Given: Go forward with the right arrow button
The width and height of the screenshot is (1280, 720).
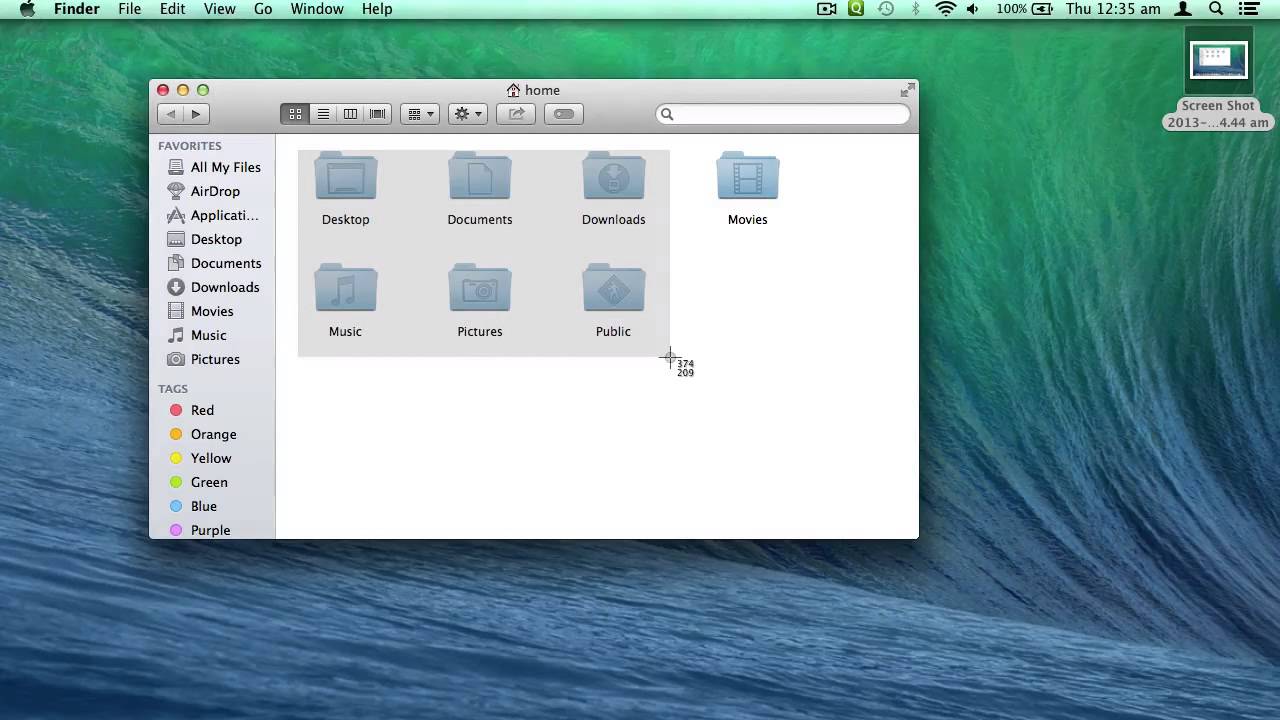Looking at the screenshot, I should 196,114.
